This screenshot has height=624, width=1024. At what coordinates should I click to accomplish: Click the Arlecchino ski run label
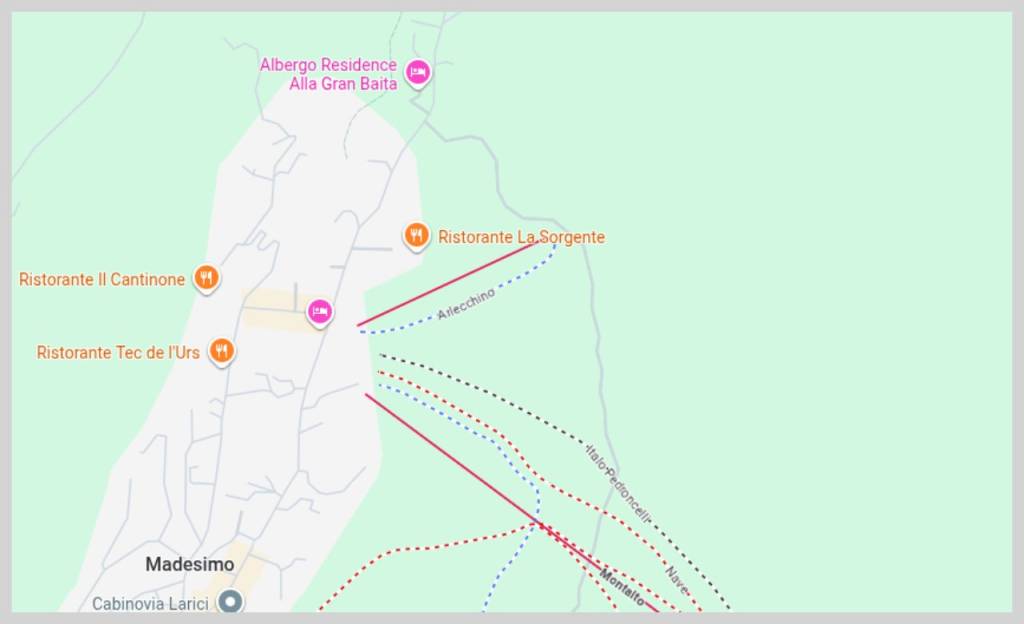coord(466,304)
